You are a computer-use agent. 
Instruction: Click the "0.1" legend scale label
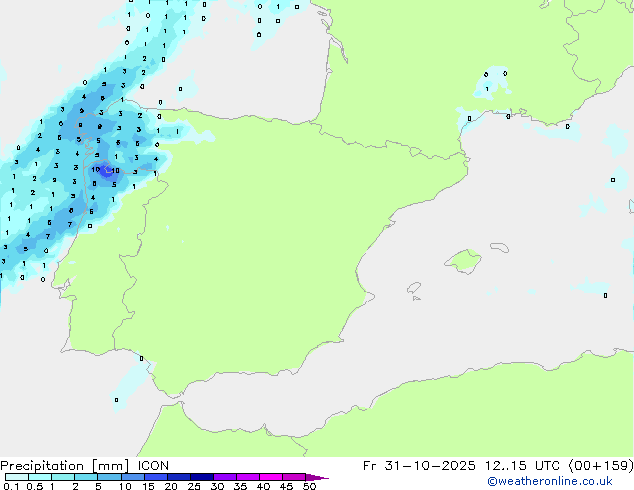11,486
